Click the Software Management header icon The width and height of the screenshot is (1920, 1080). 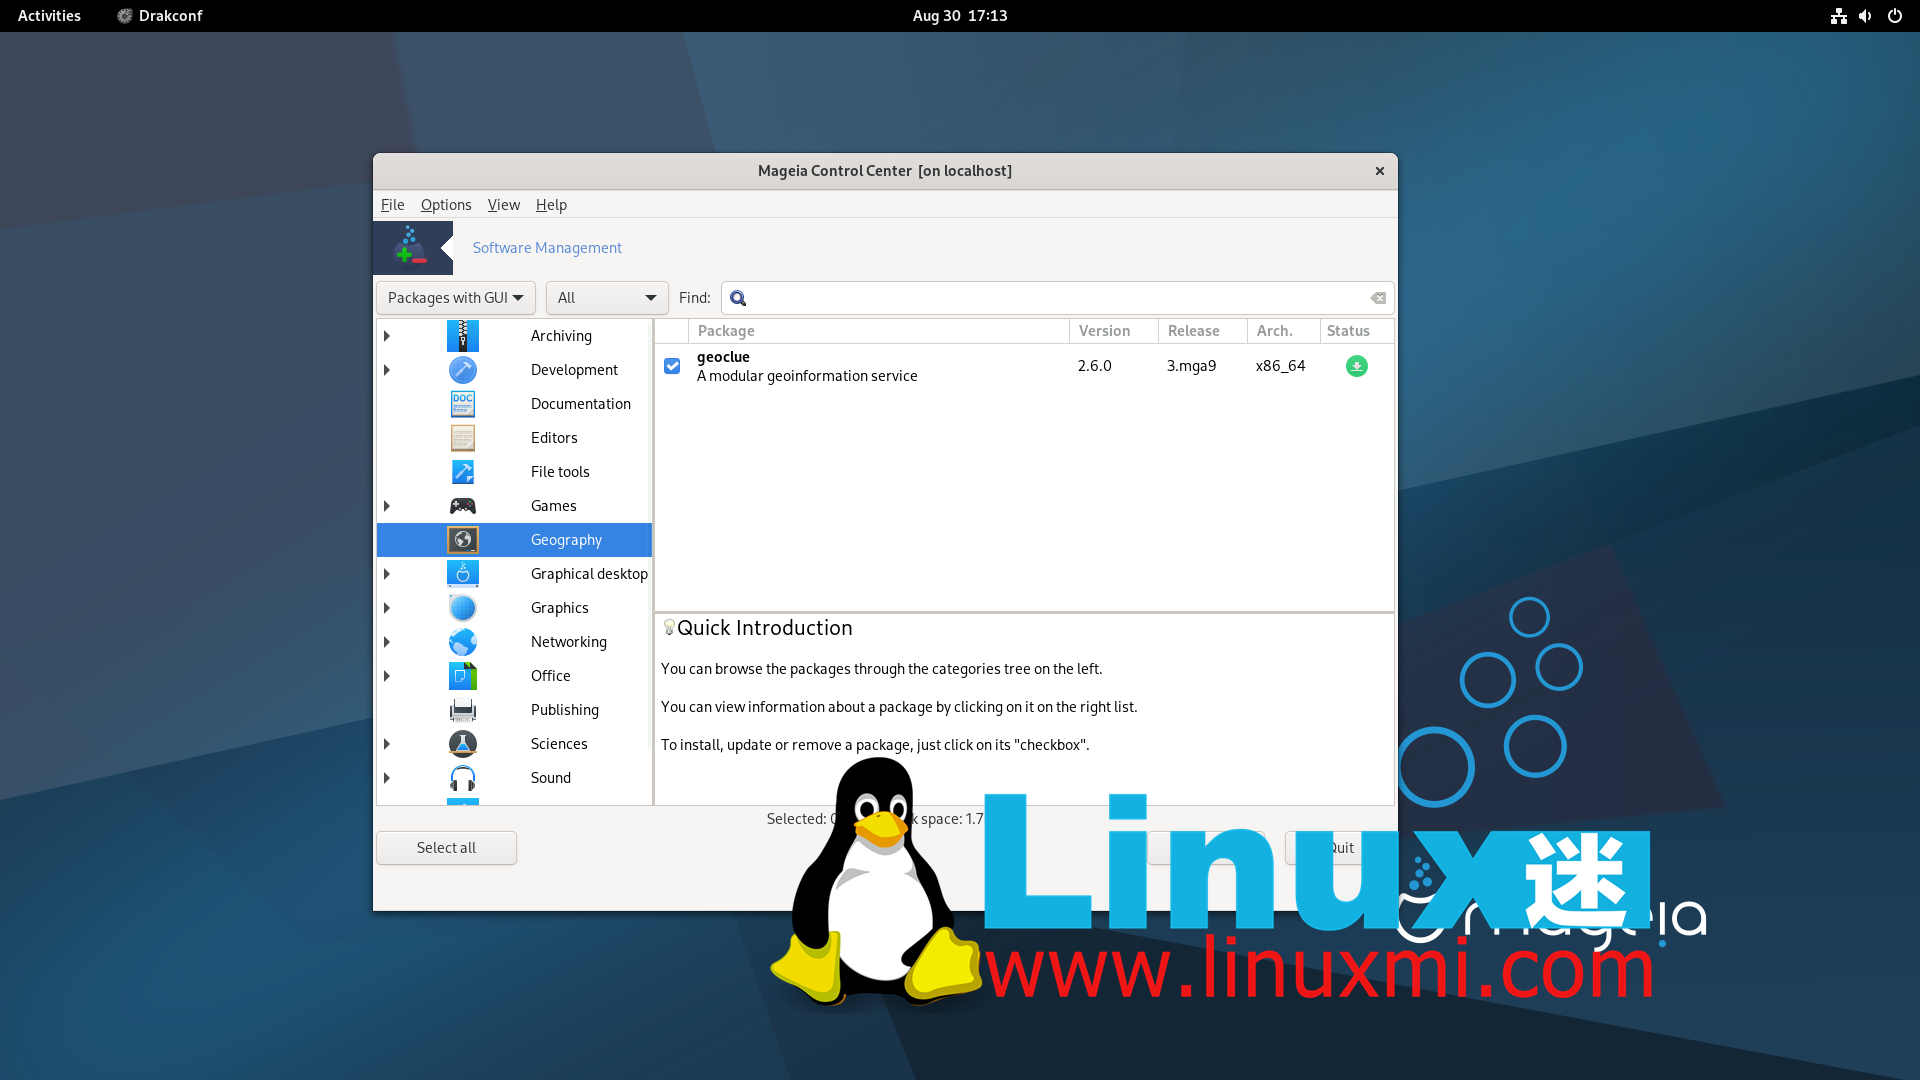412,247
